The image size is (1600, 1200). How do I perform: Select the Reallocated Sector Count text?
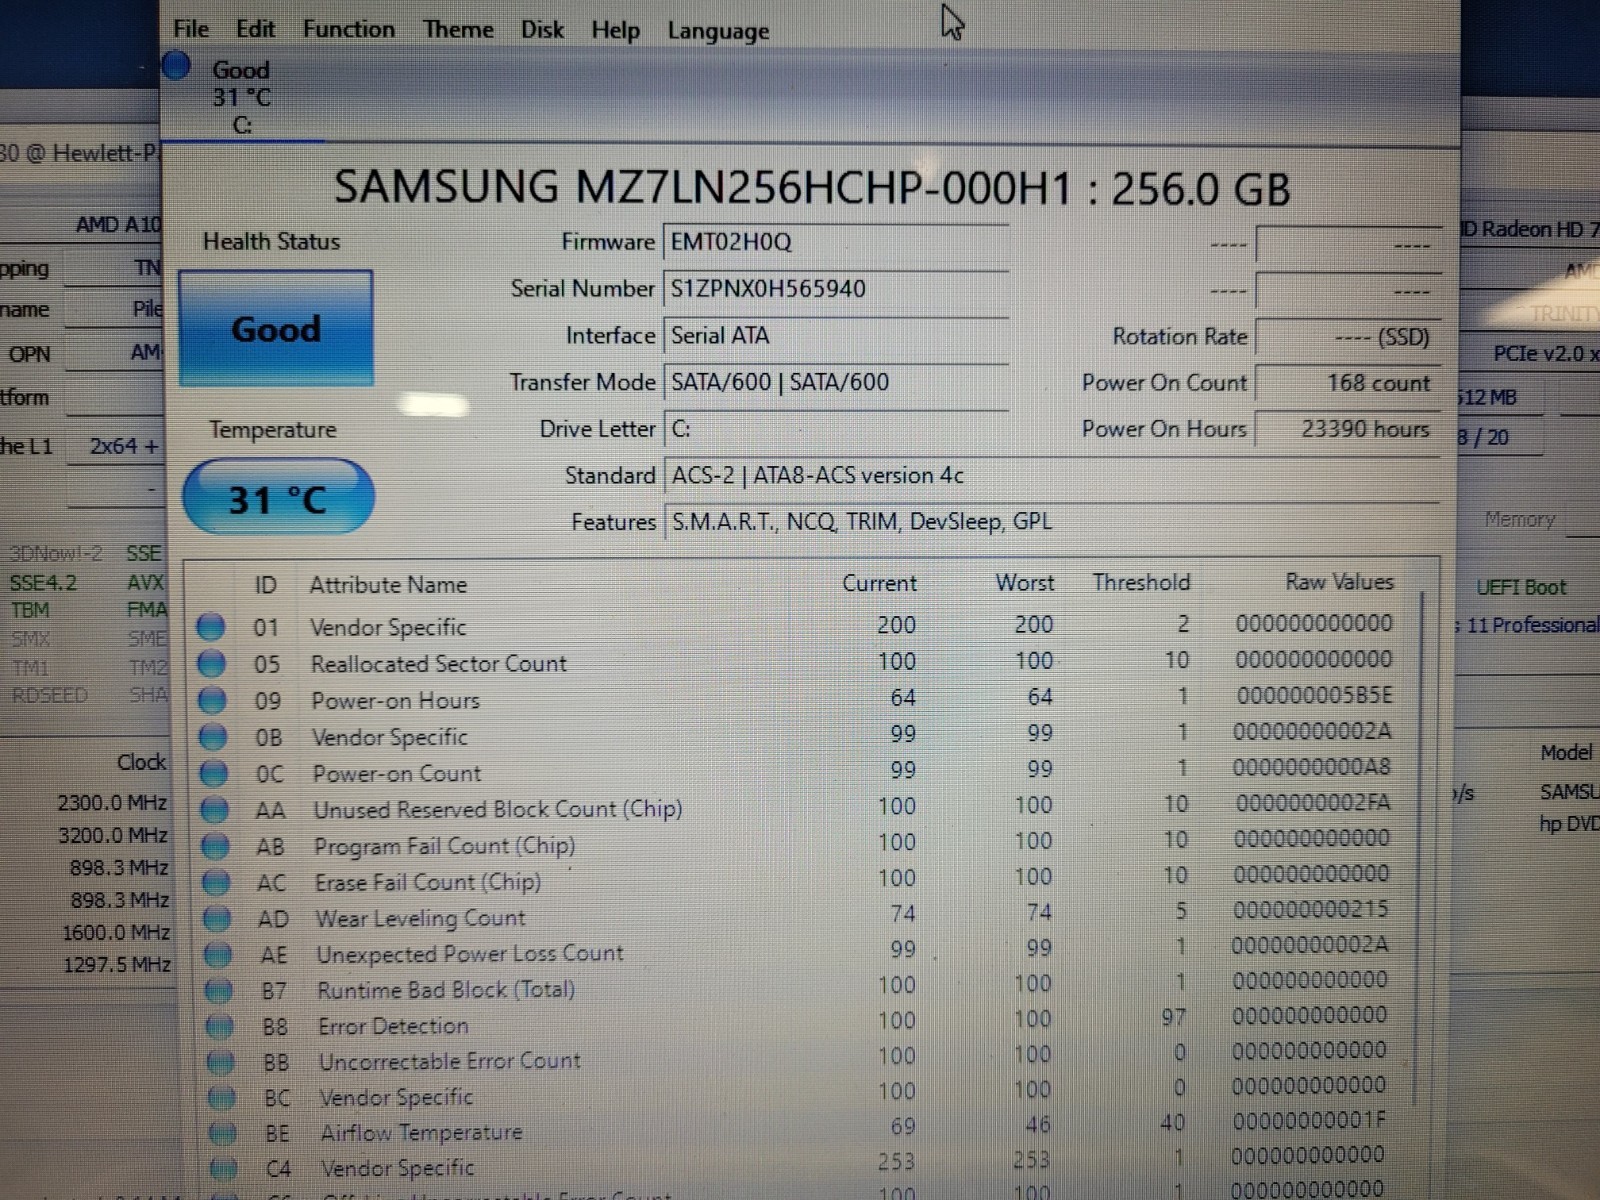[439, 664]
